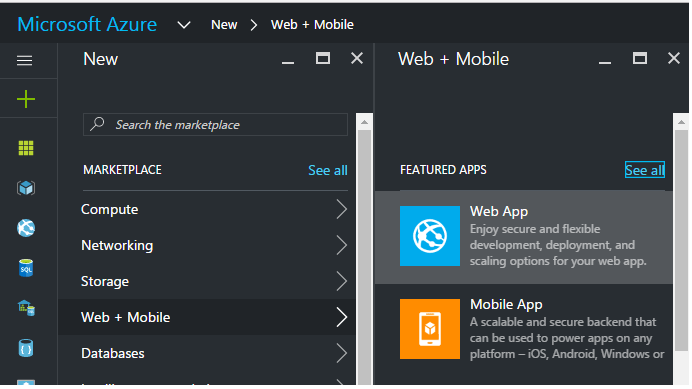
Task: Expand the Databases row chevron
Action: (x=342, y=353)
